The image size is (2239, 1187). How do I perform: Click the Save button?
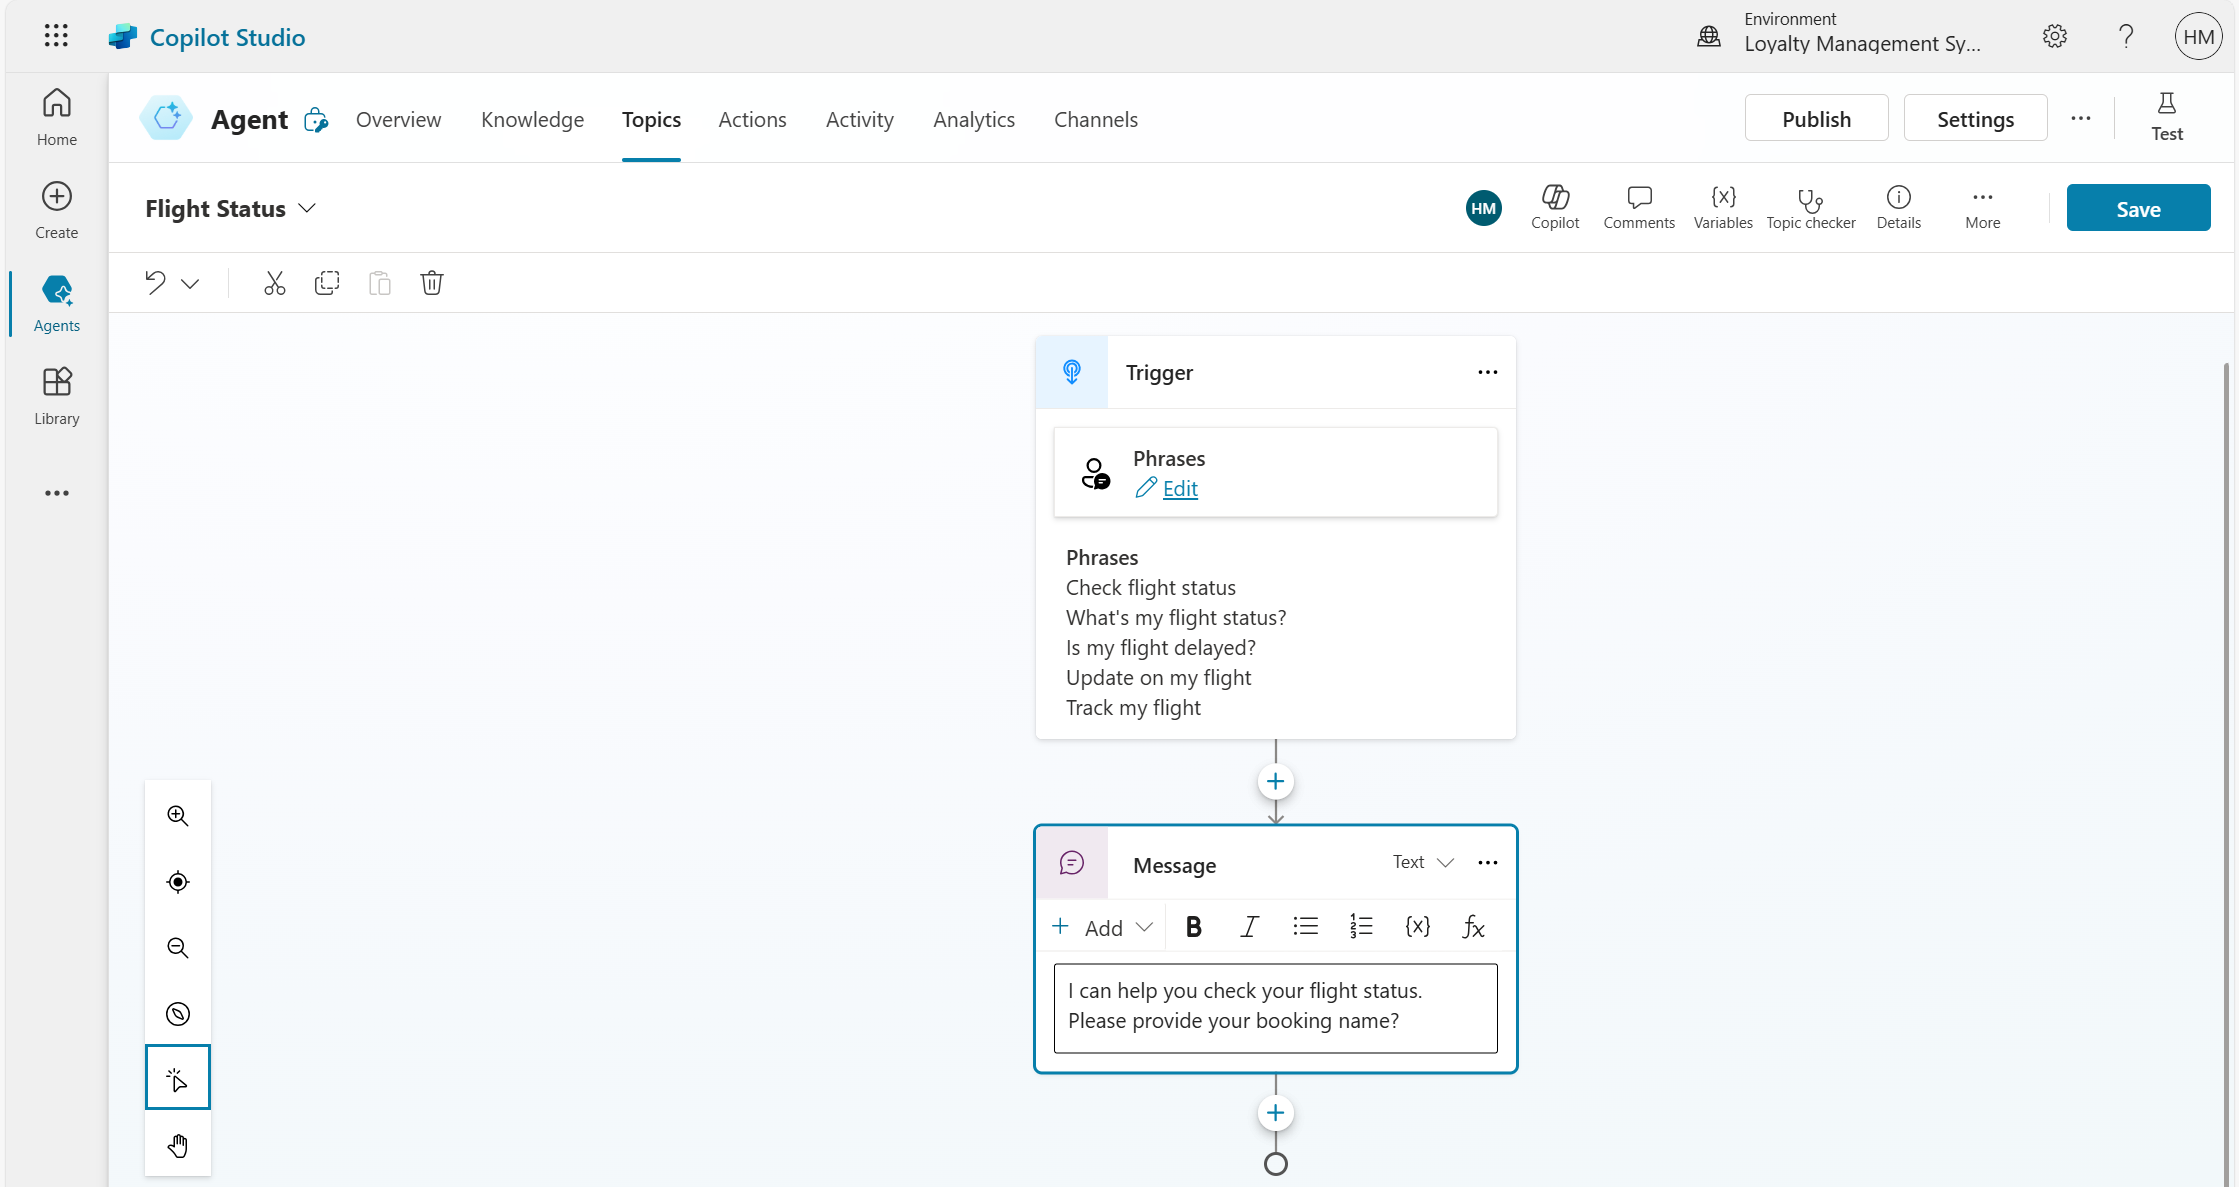[x=2137, y=208]
